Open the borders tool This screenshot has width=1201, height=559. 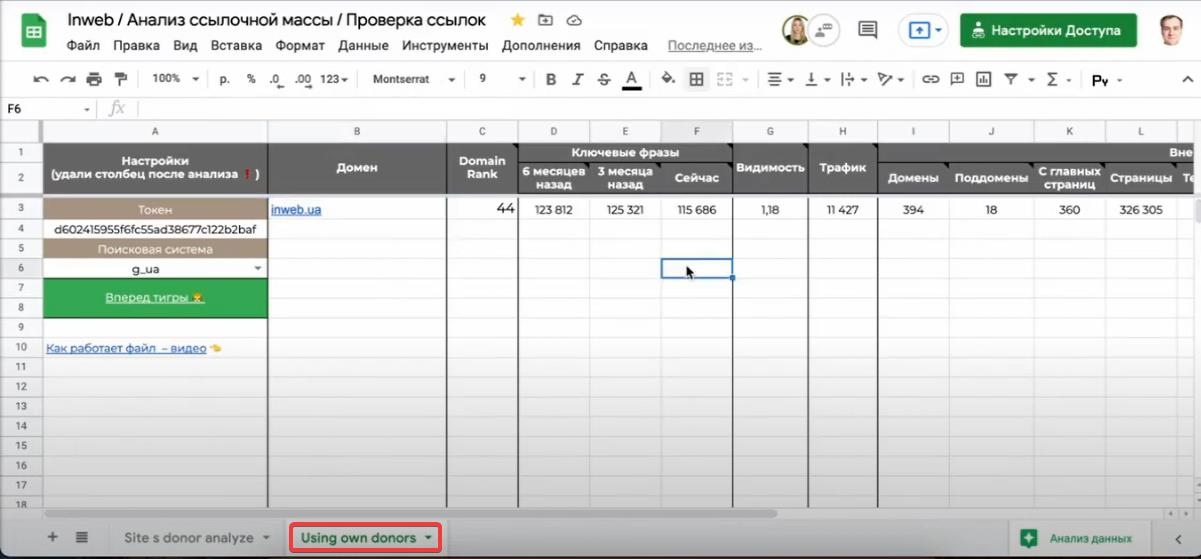pyautogui.click(x=697, y=79)
